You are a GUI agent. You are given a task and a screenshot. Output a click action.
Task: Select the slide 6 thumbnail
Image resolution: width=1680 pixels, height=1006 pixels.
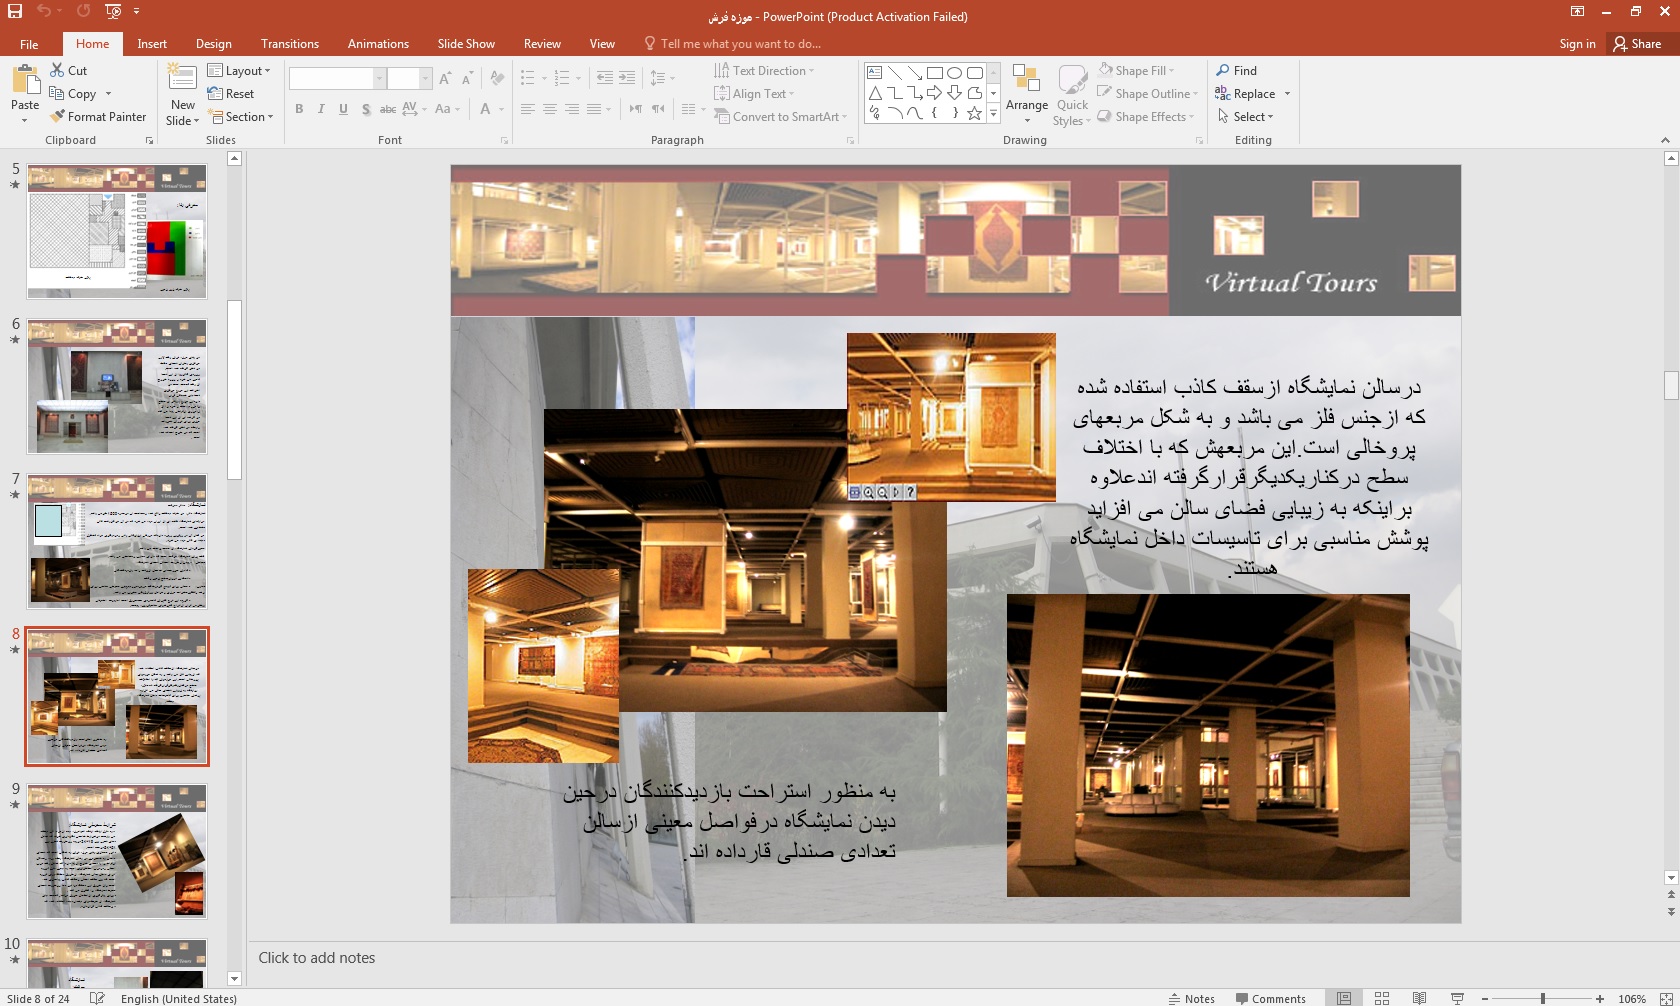click(117, 386)
